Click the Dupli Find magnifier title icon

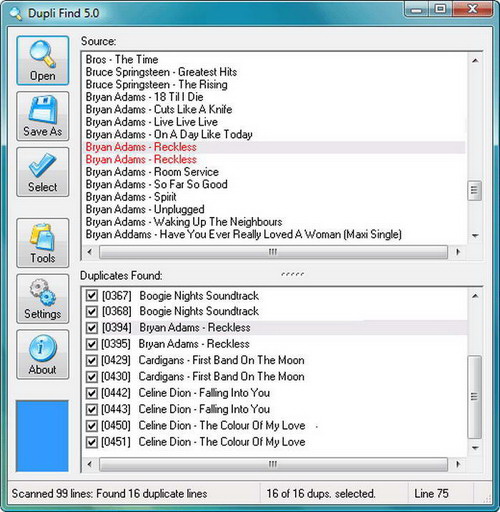tap(16, 14)
